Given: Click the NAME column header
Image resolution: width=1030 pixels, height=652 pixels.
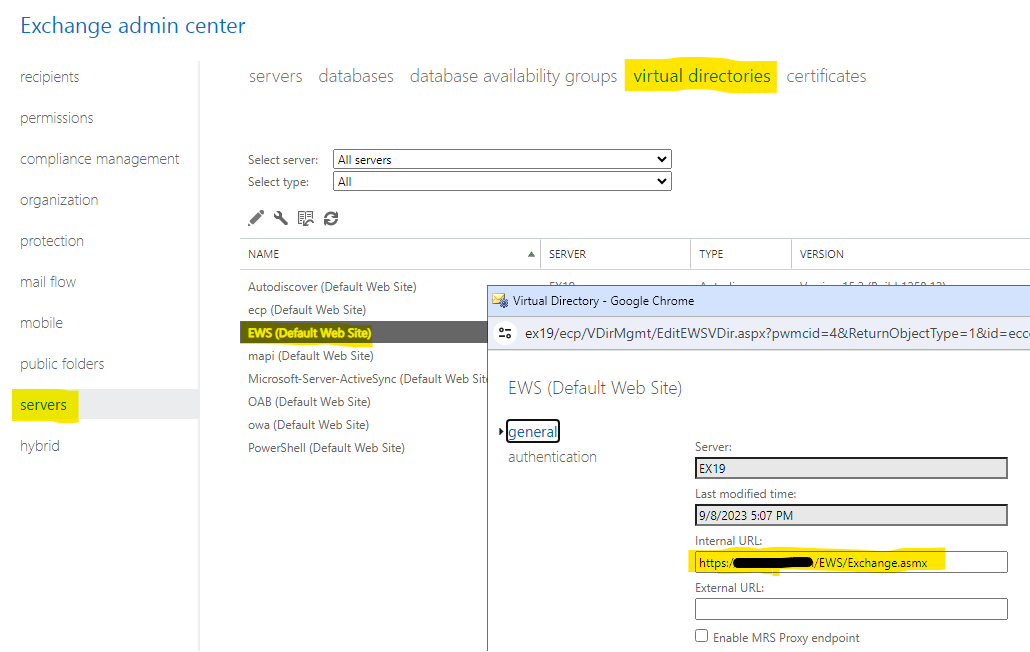Looking at the screenshot, I should point(263,254).
